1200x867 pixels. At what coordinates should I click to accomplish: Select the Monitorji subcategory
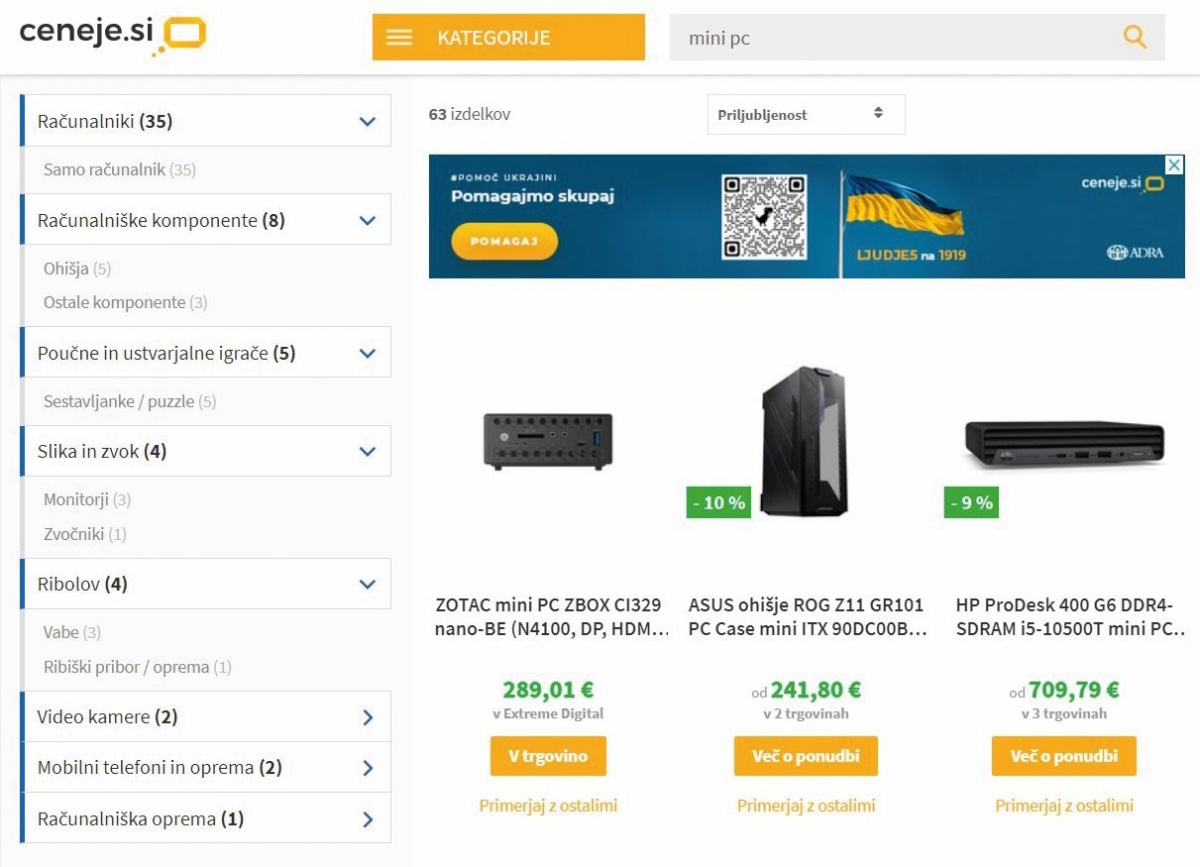point(87,500)
